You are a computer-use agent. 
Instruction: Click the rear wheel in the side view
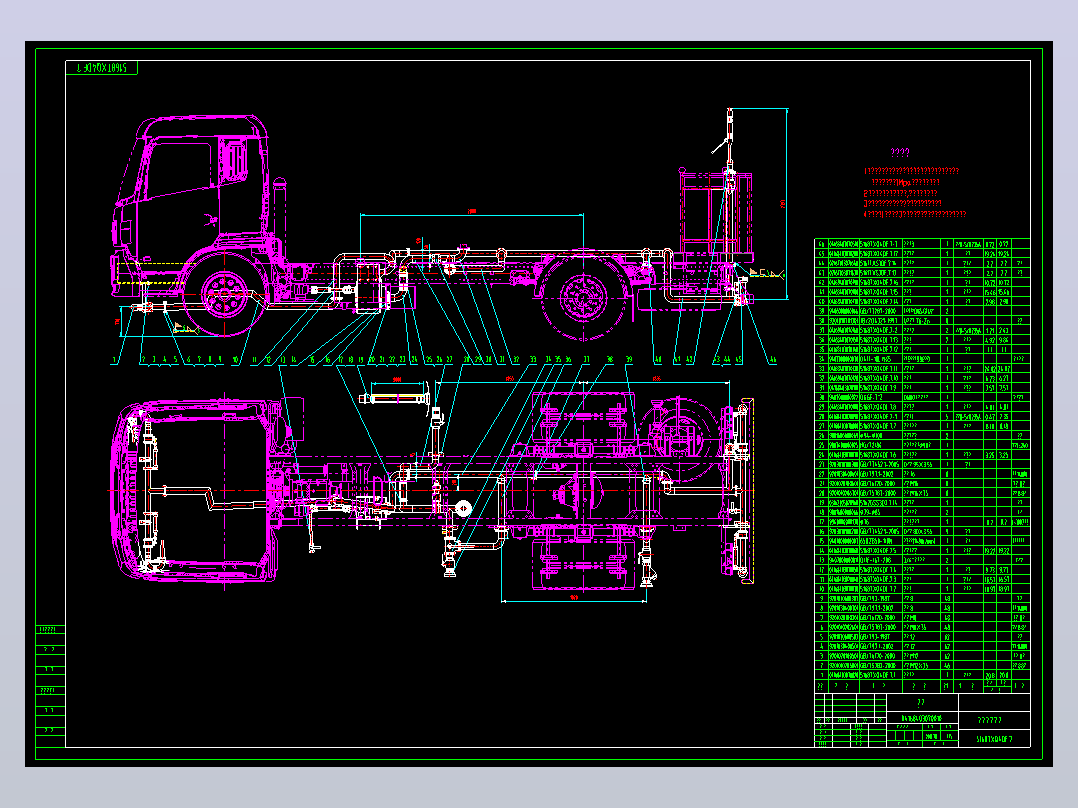tap(583, 298)
